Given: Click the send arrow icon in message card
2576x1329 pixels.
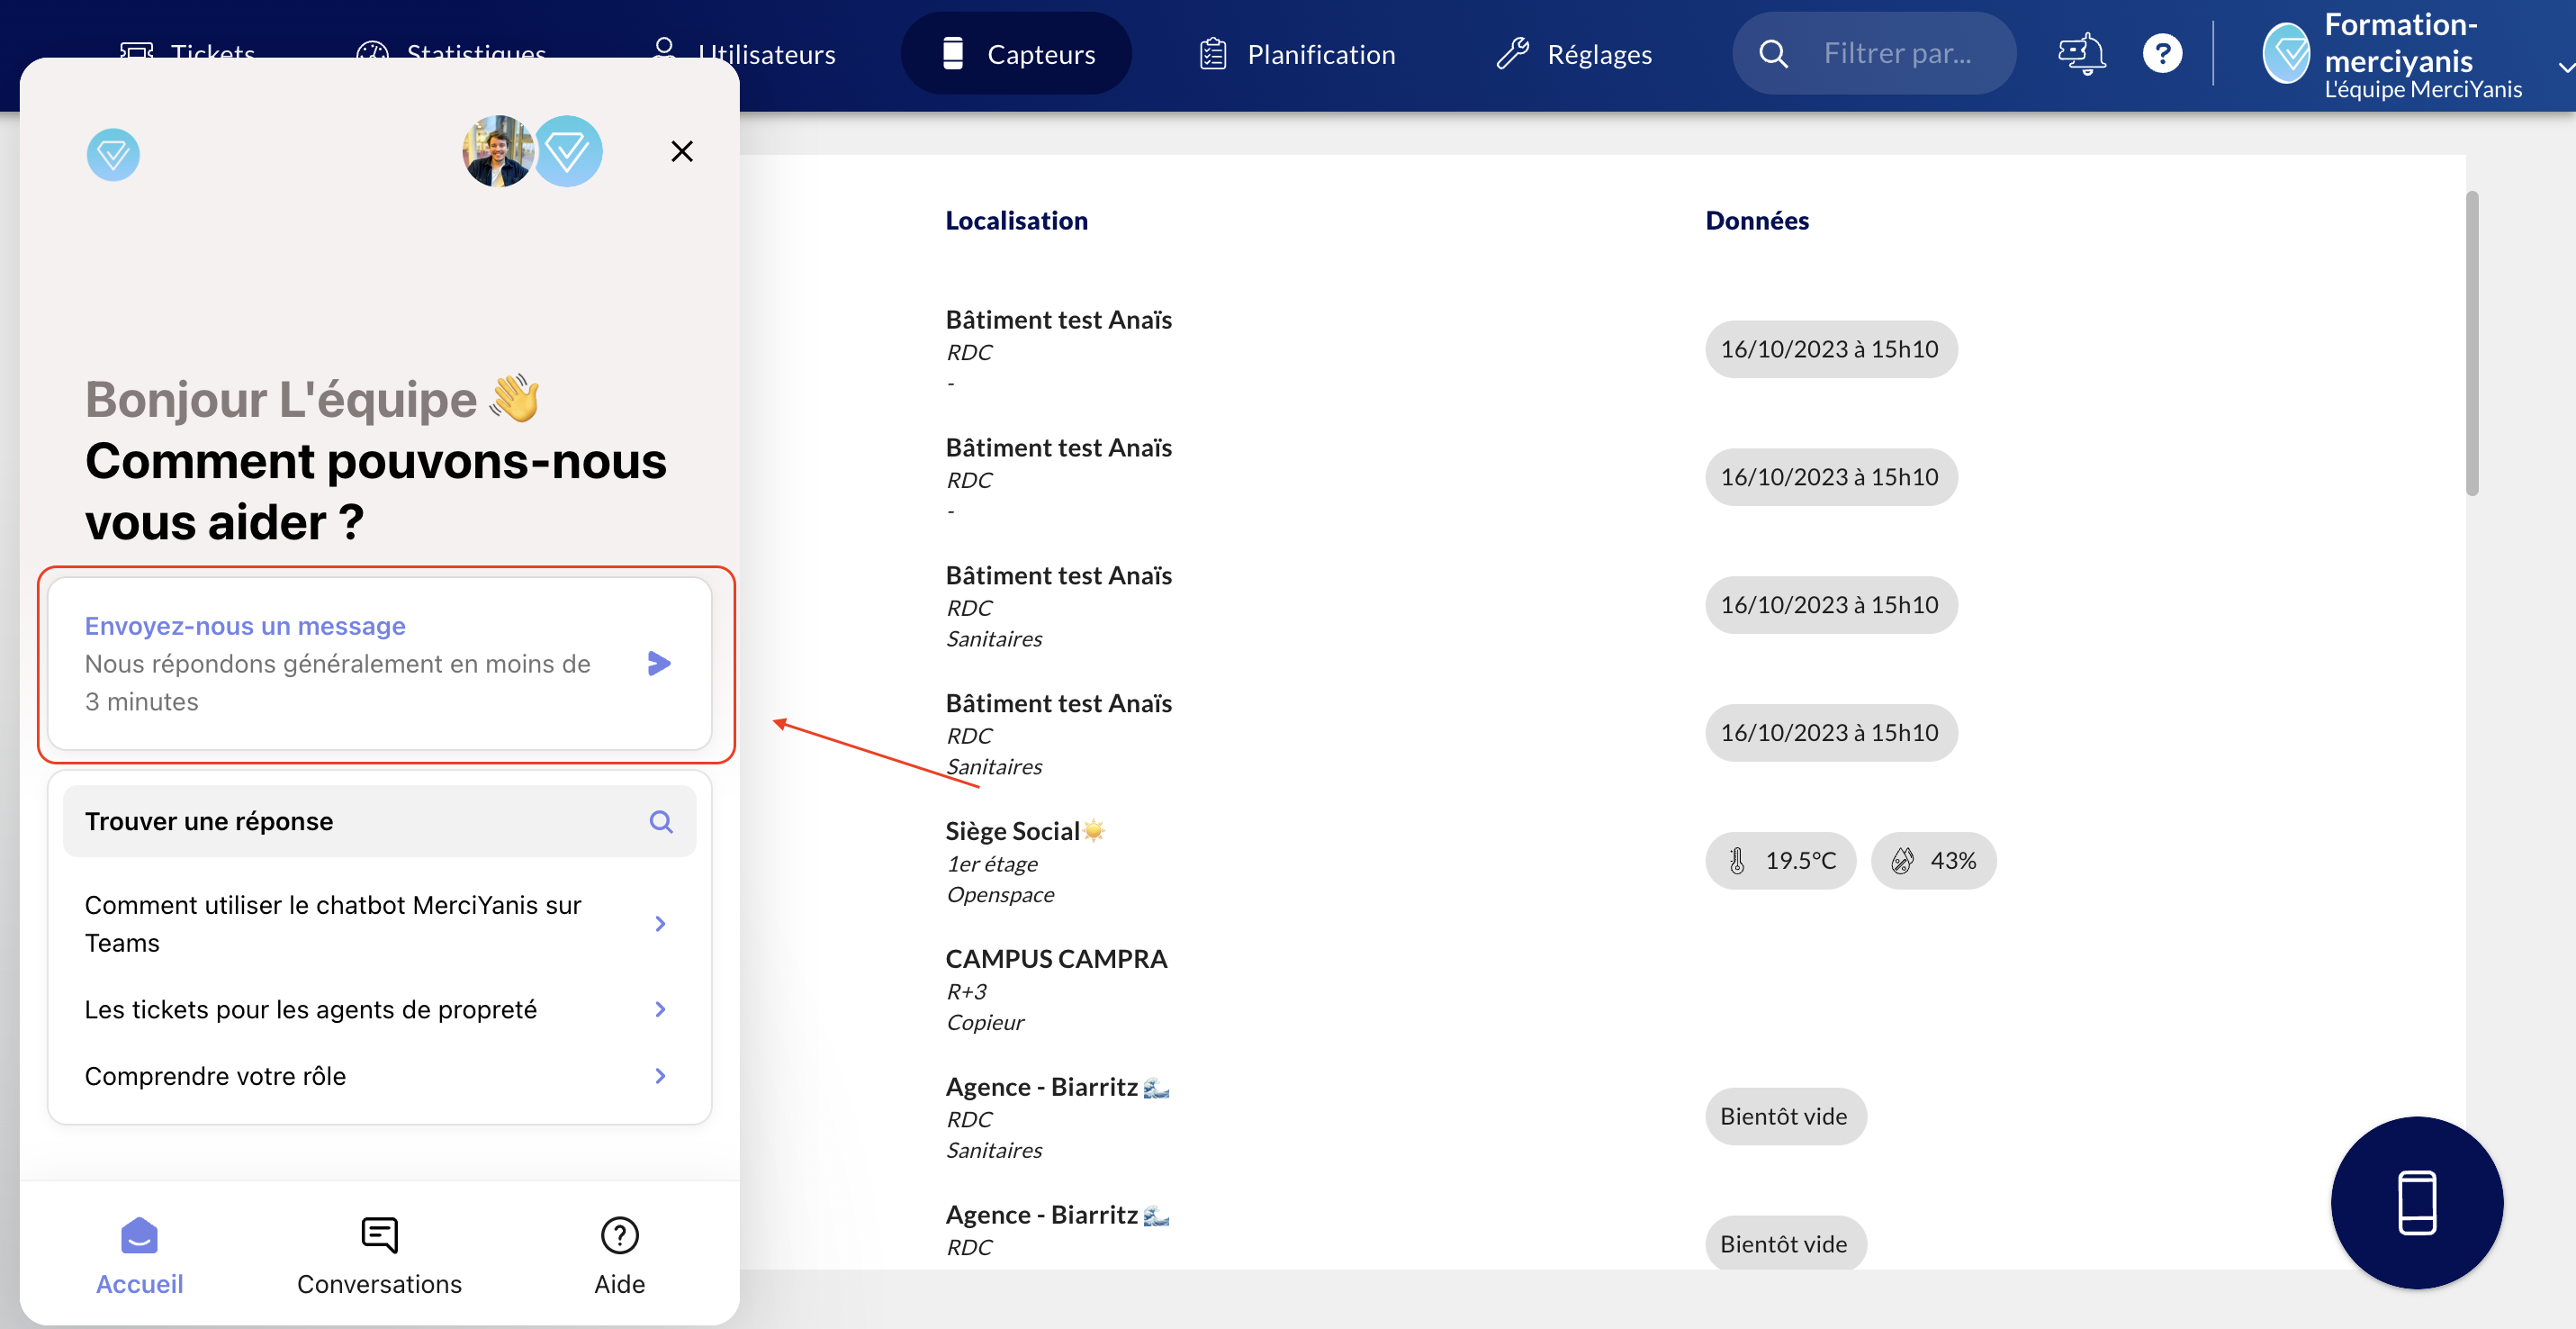Looking at the screenshot, I should [659, 663].
